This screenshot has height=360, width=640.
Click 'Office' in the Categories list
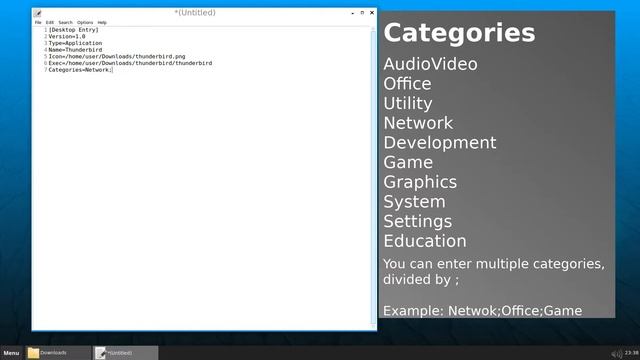pos(407,84)
